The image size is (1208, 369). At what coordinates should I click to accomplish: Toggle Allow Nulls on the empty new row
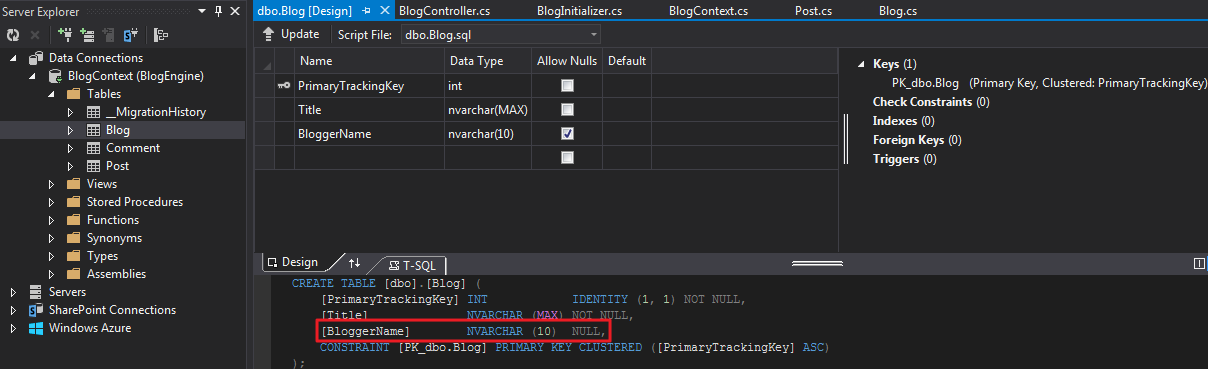point(567,158)
